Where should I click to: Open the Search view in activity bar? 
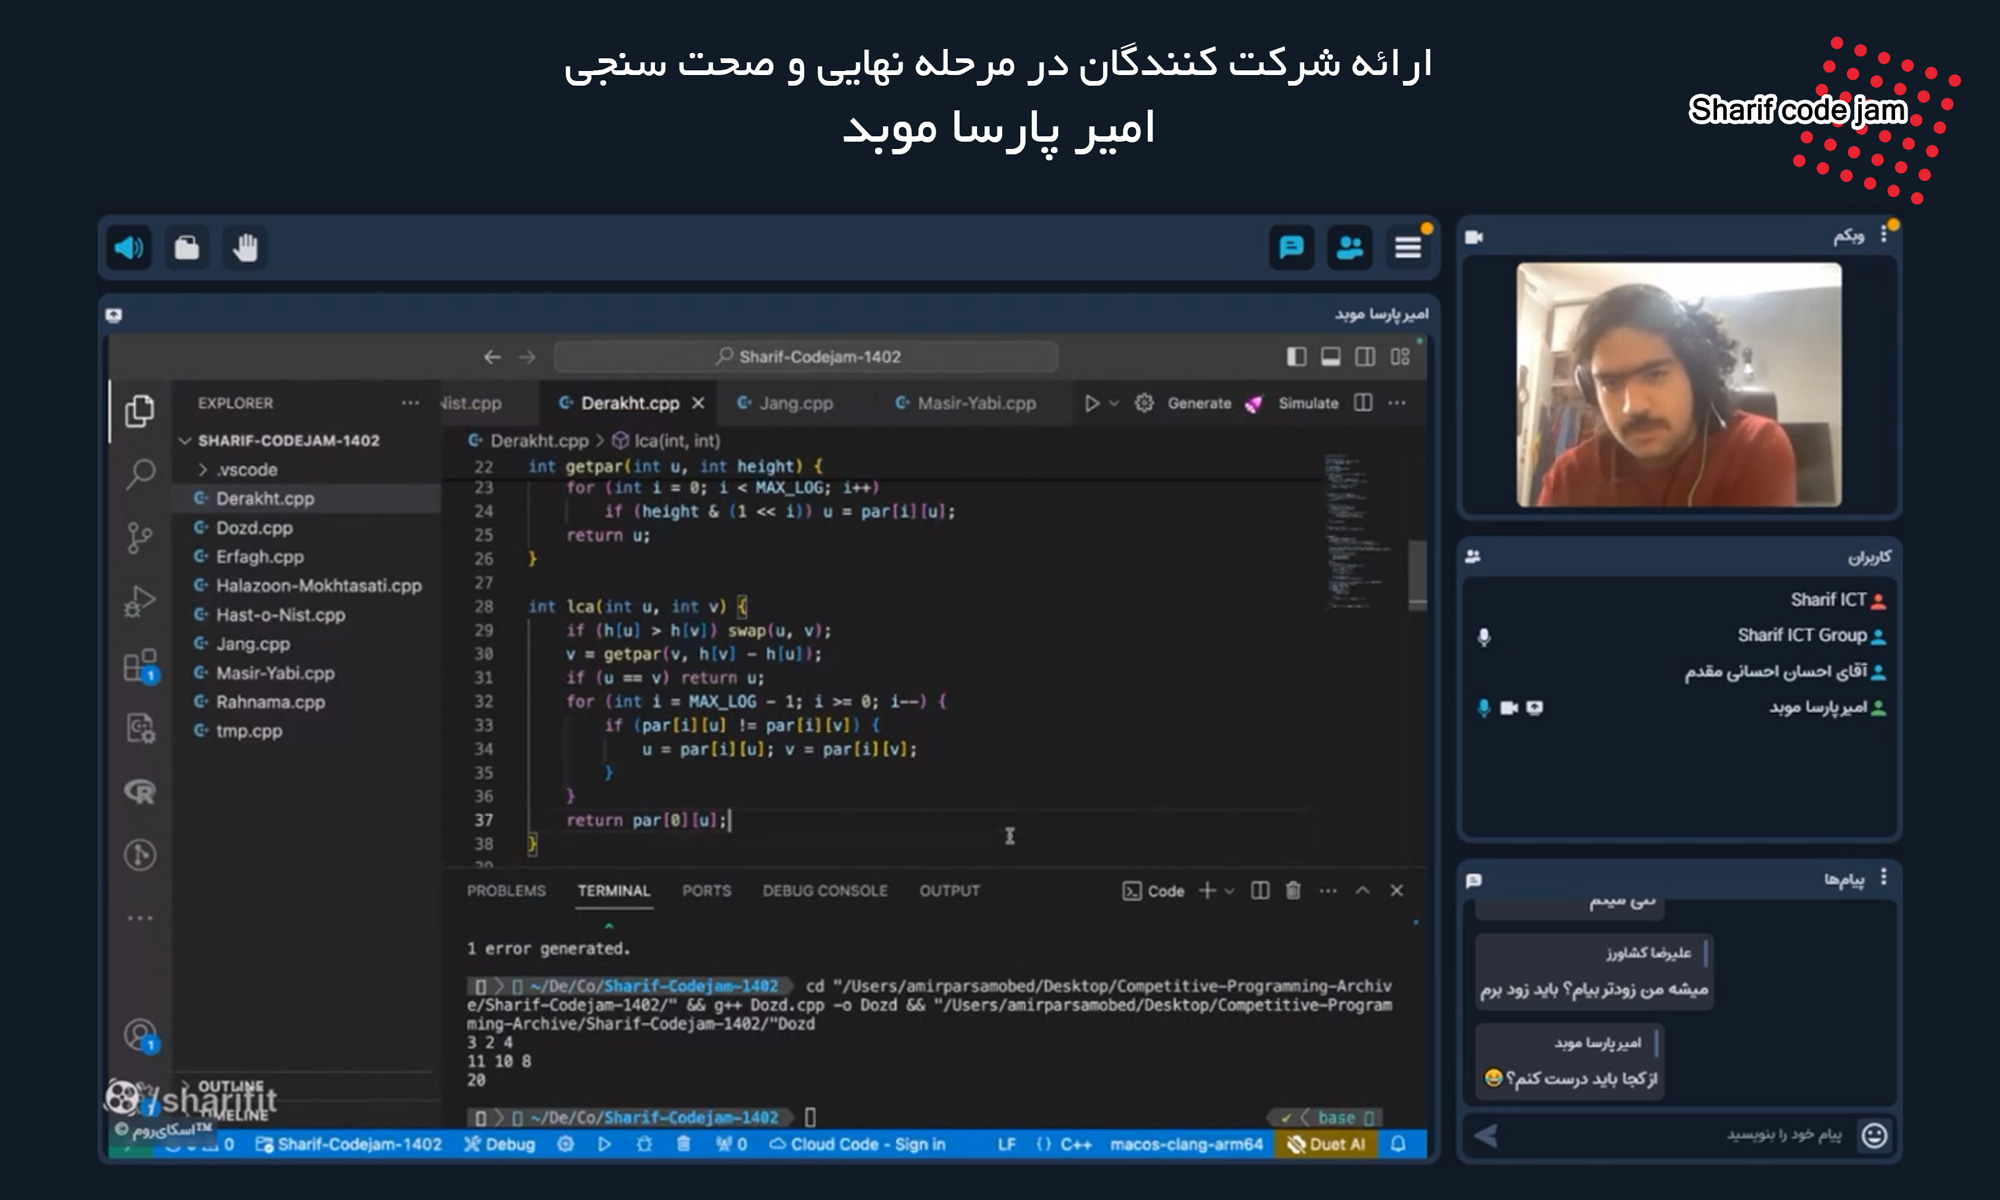point(140,473)
